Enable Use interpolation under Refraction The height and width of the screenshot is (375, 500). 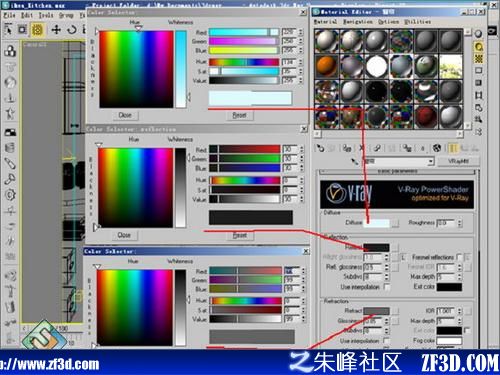tap(387, 341)
